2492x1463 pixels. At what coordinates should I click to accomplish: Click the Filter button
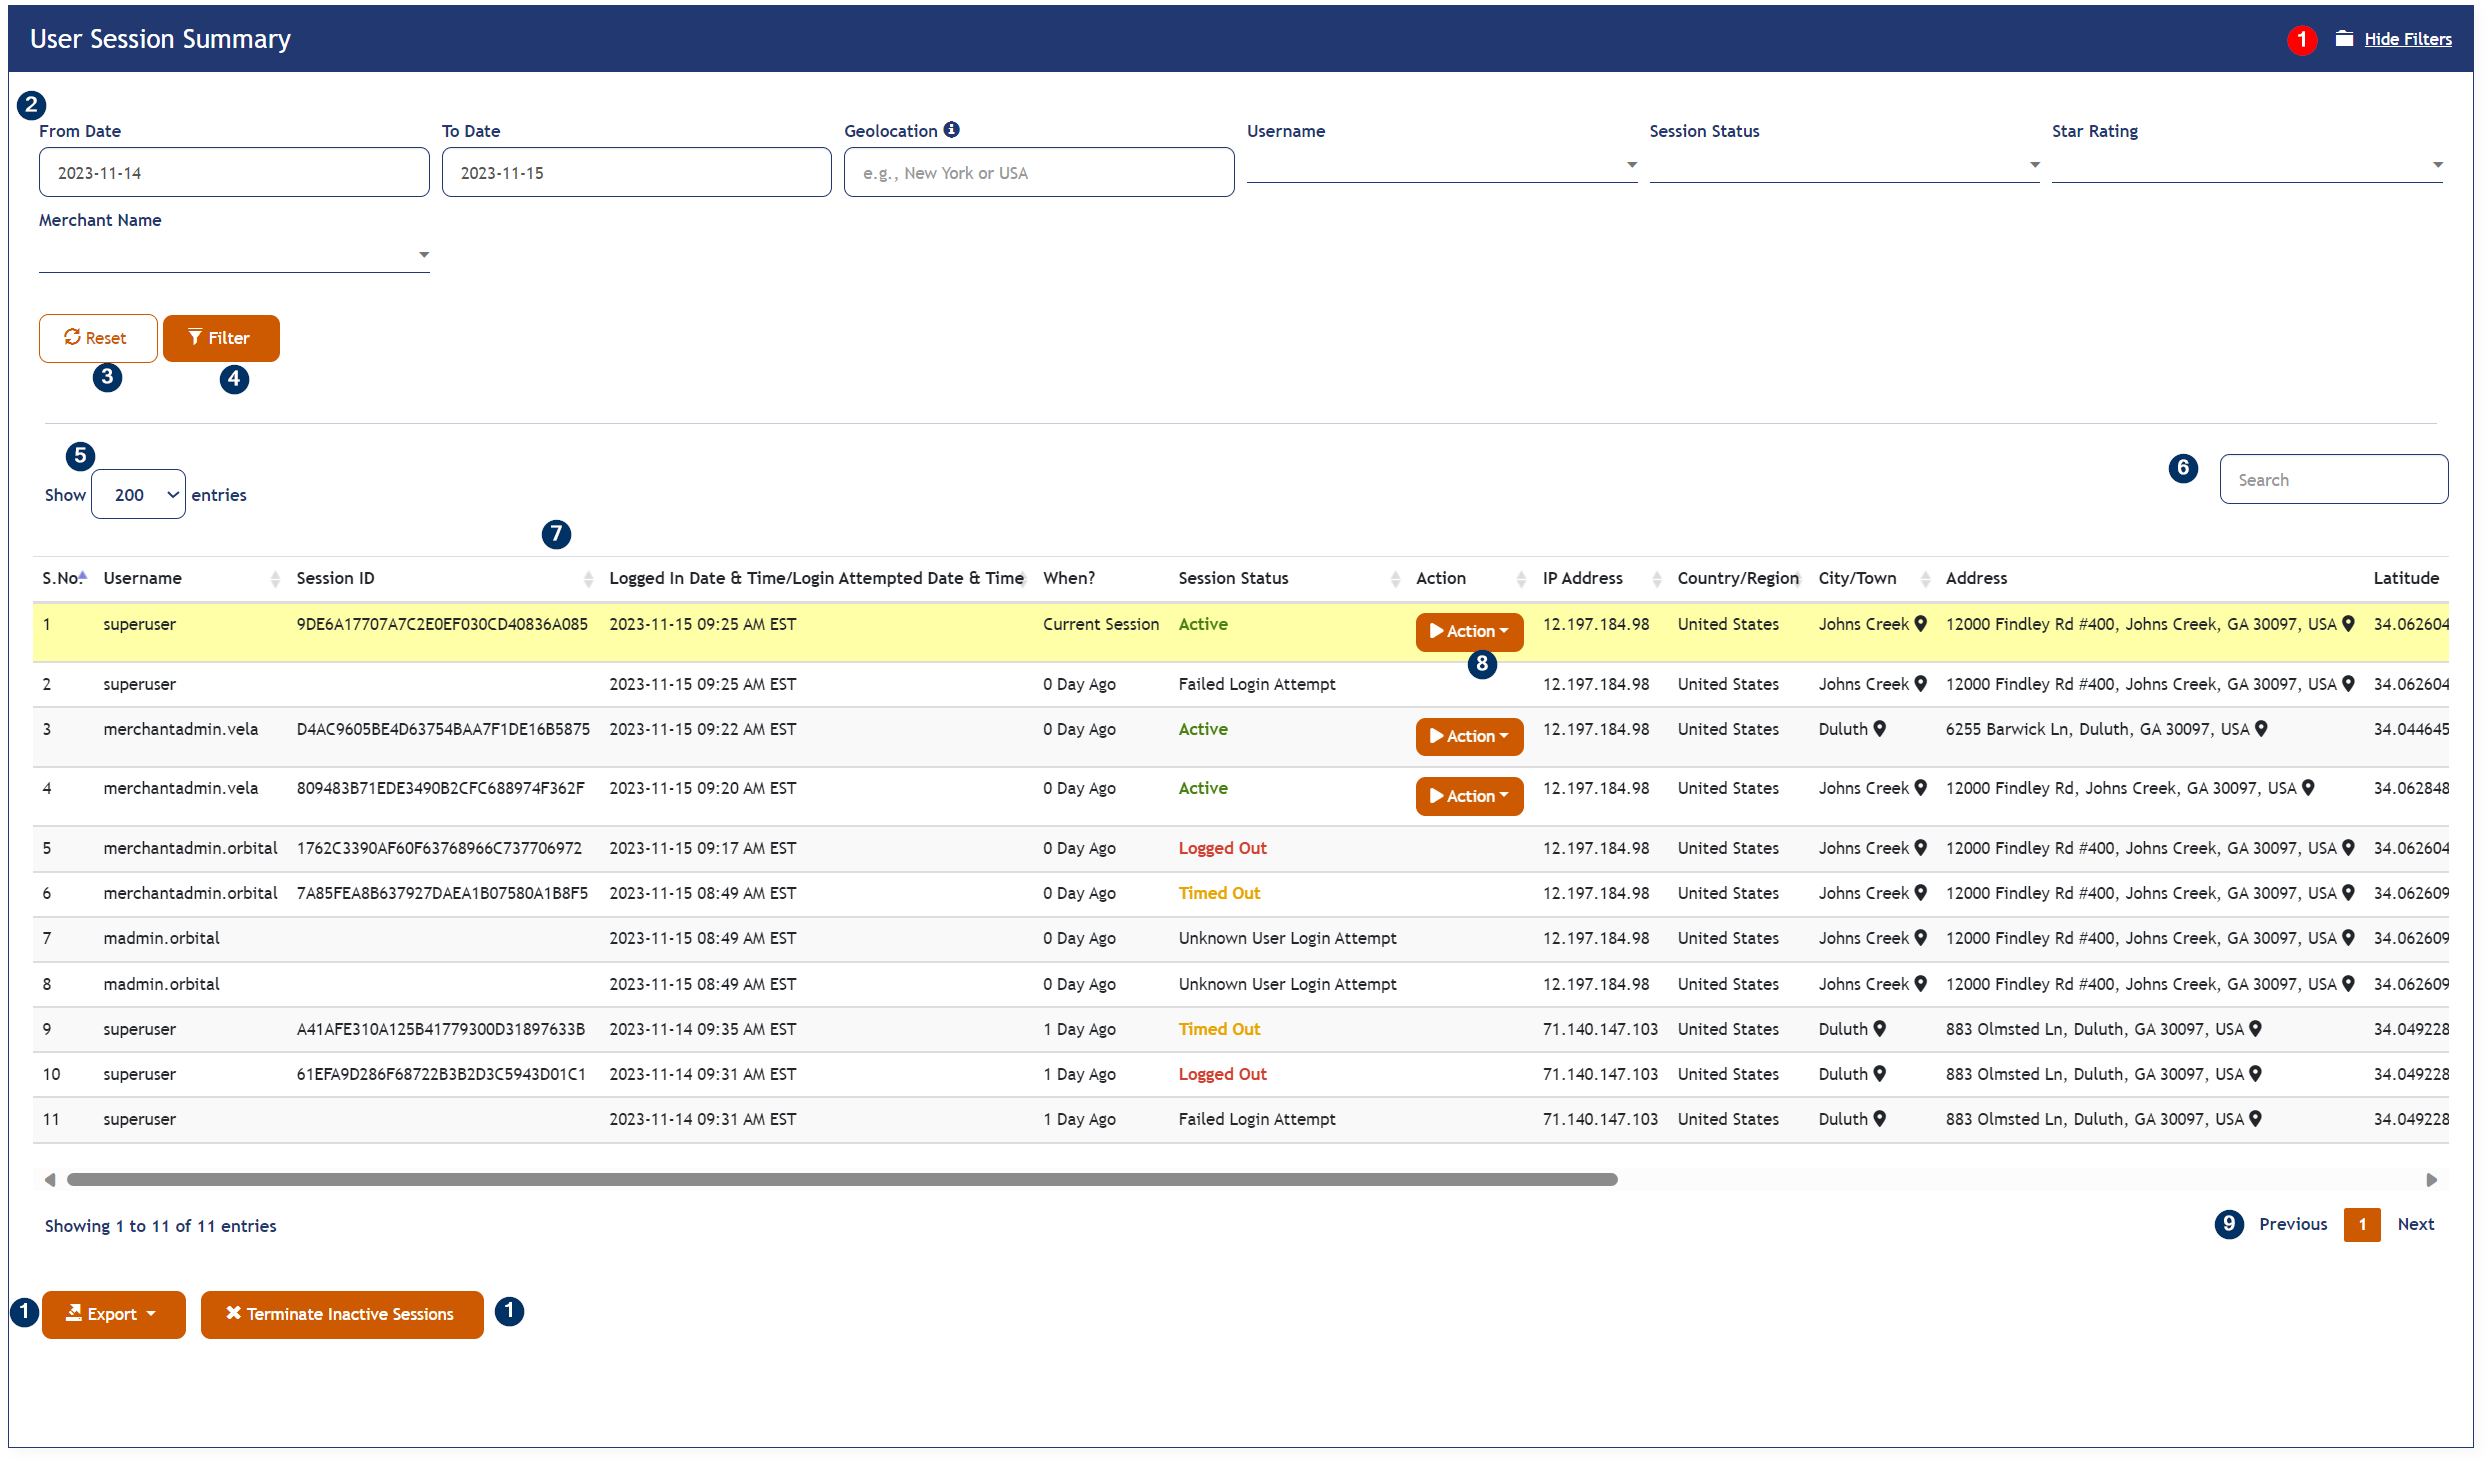(x=221, y=338)
